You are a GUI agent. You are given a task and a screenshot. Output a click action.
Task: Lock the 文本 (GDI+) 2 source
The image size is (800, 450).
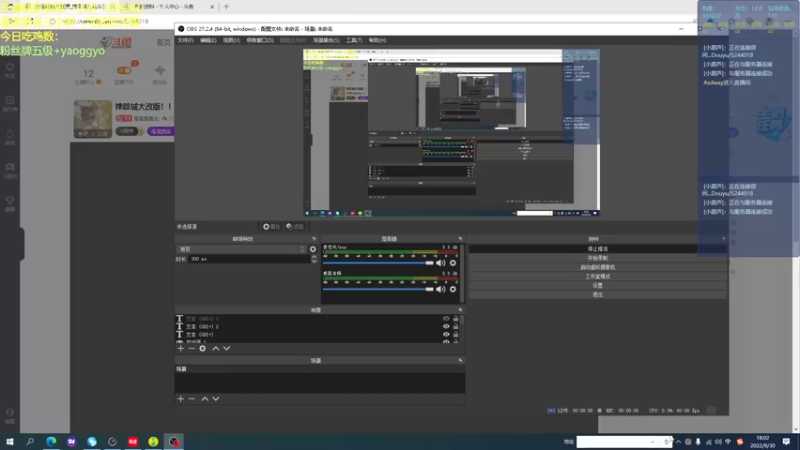(x=456, y=327)
